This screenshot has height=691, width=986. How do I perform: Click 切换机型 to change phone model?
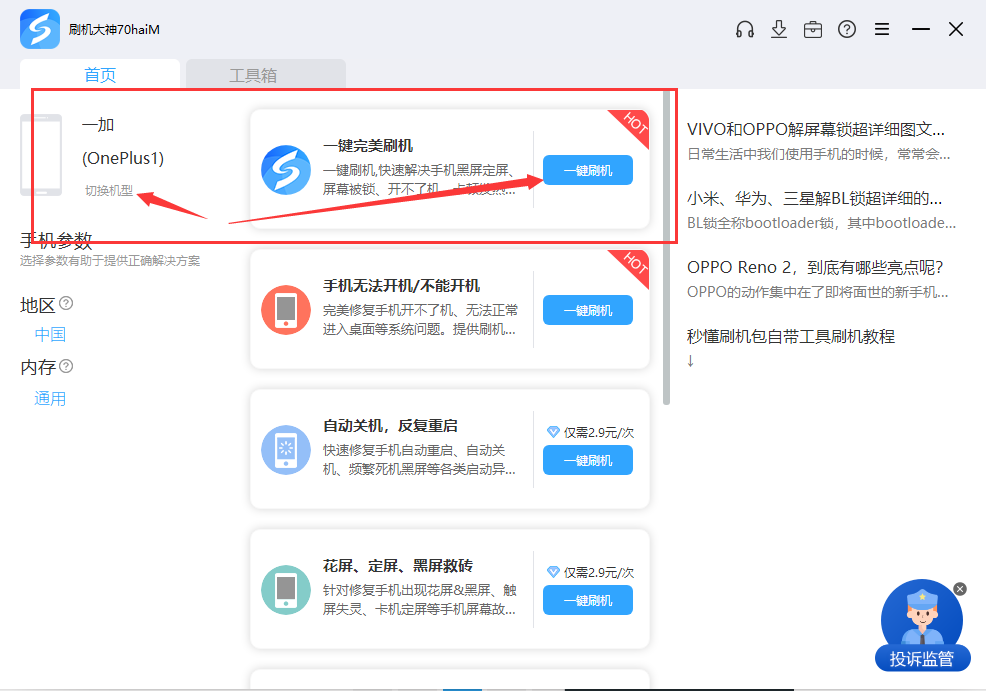click(x=108, y=190)
